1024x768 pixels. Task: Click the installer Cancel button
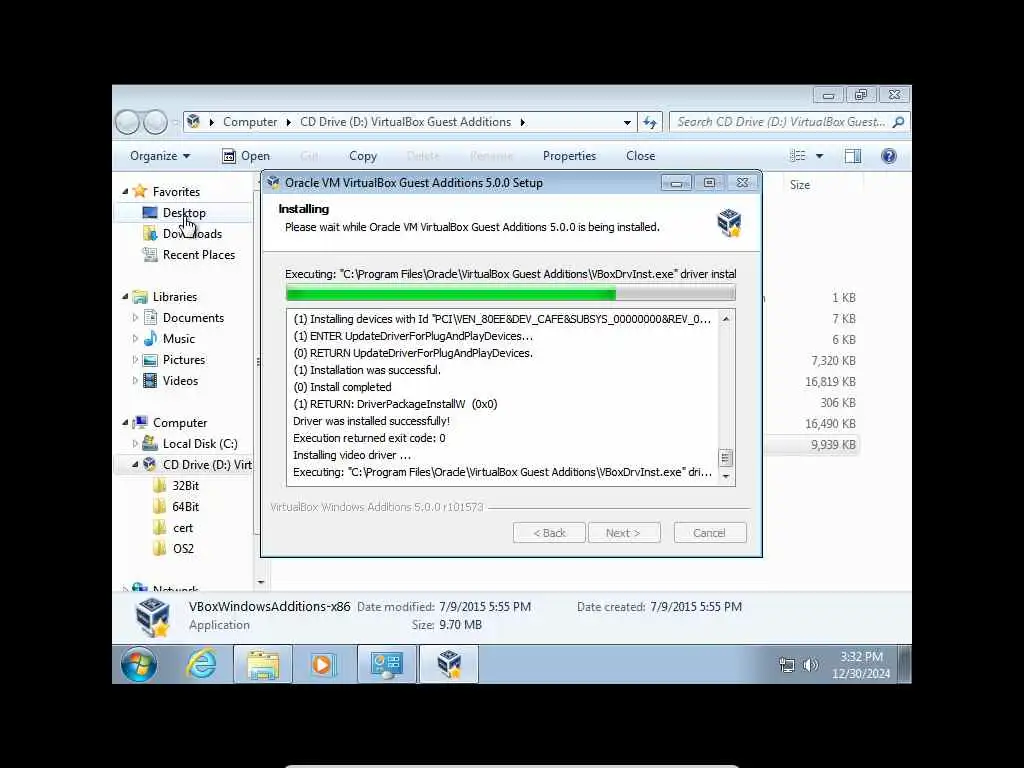click(710, 533)
